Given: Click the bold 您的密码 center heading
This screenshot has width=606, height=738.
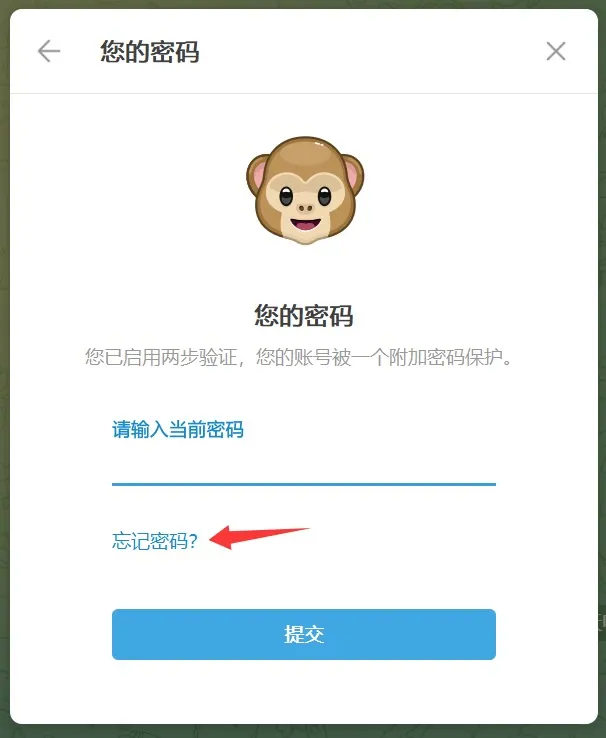Looking at the screenshot, I should coord(304,315).
